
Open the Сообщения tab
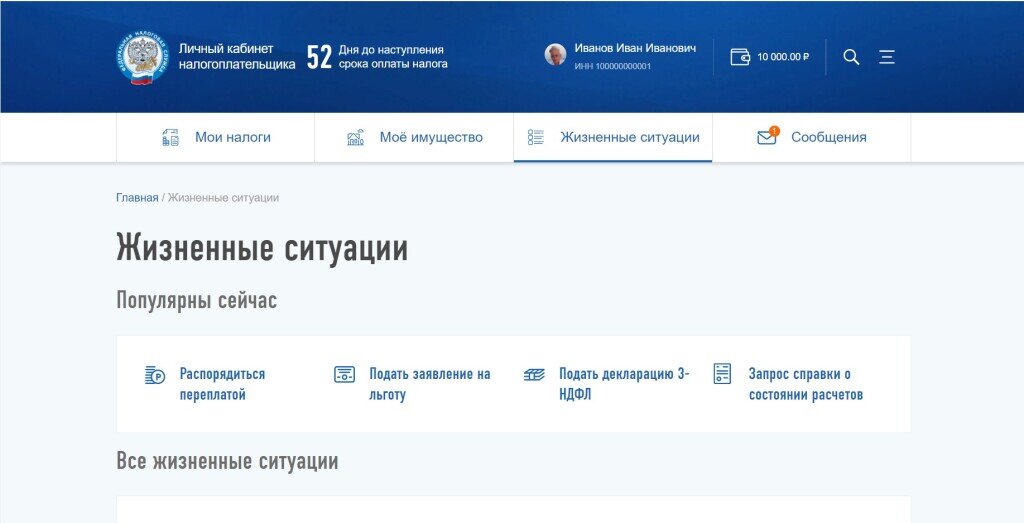[x=812, y=137]
